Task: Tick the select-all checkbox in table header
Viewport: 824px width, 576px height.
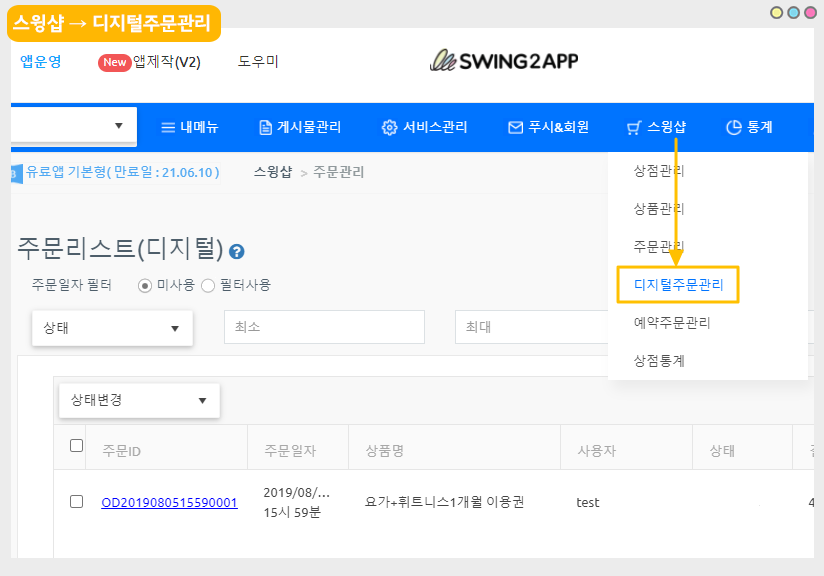Action: pos(77,446)
